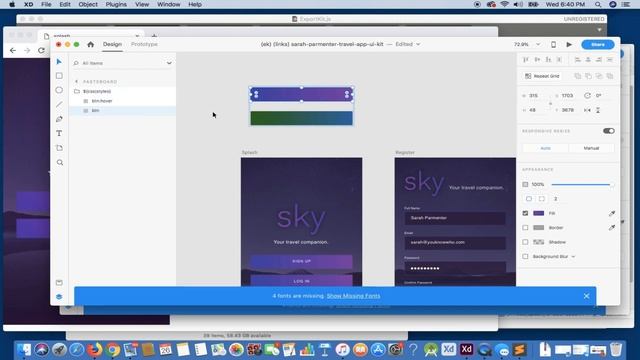Viewport: 640px width, 360px height.
Task: Open the Background Blur type dropdown
Action: click(x=573, y=257)
